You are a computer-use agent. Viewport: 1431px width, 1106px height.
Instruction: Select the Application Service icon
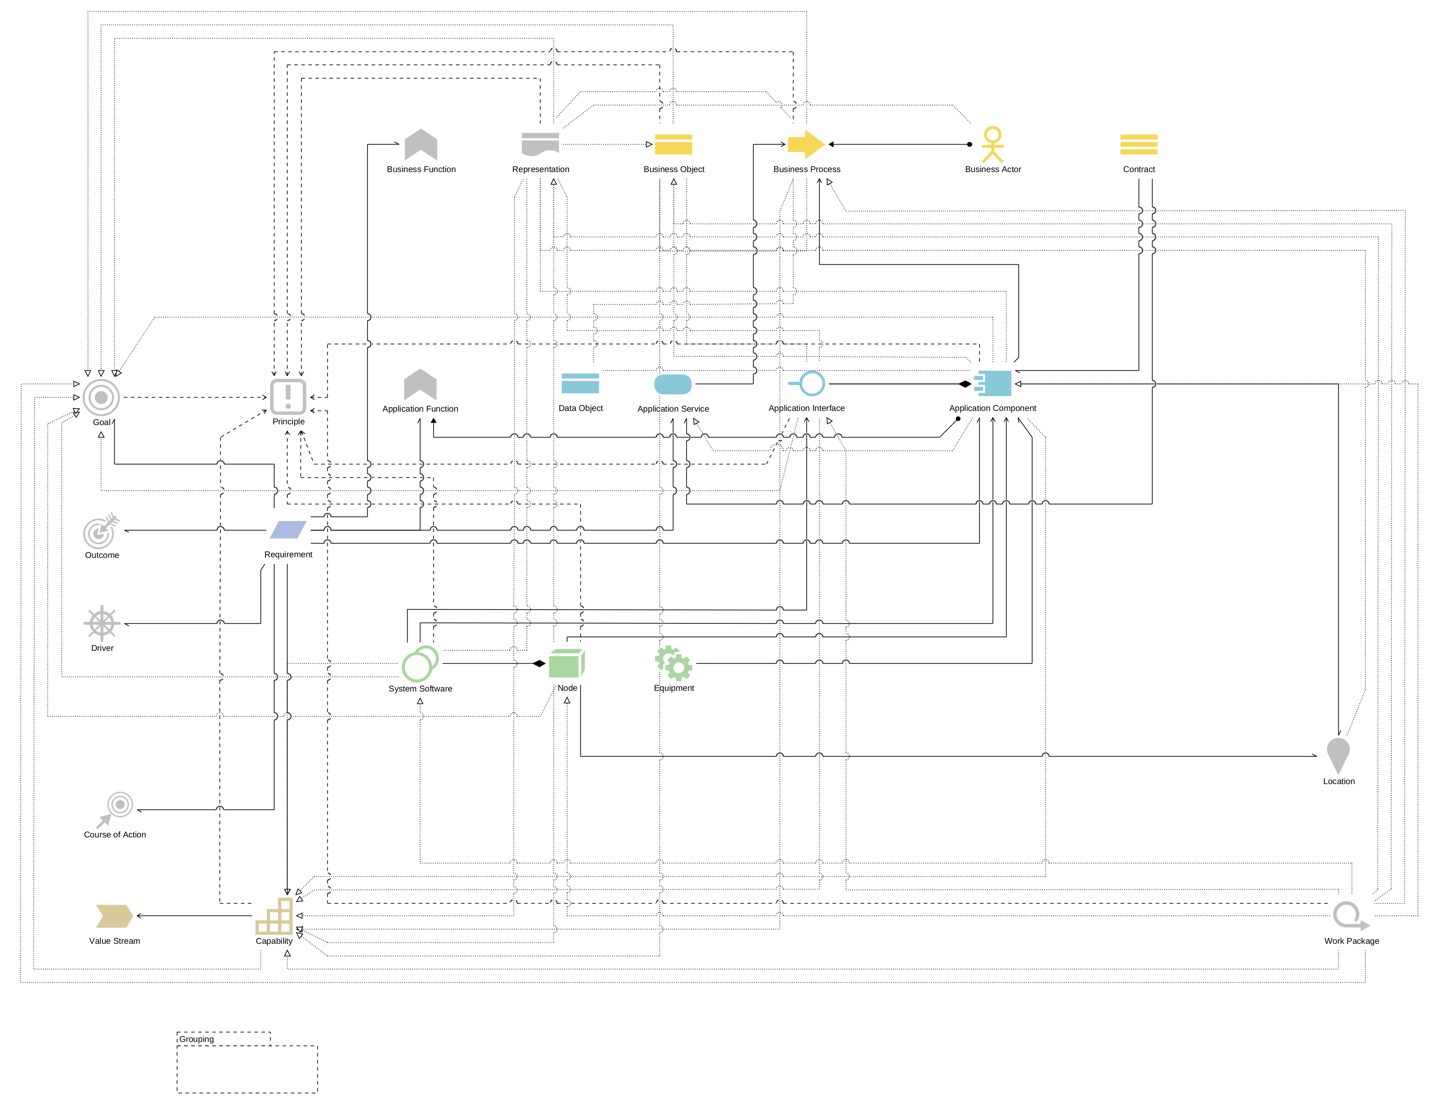pos(672,383)
